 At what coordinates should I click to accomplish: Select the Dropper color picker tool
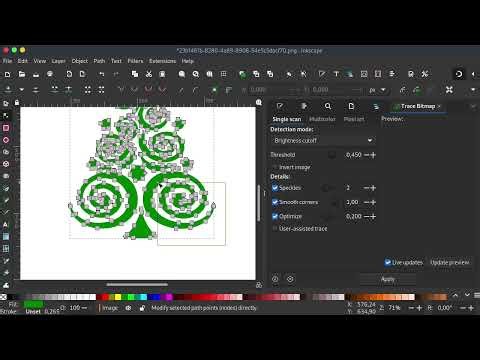pos(6,261)
